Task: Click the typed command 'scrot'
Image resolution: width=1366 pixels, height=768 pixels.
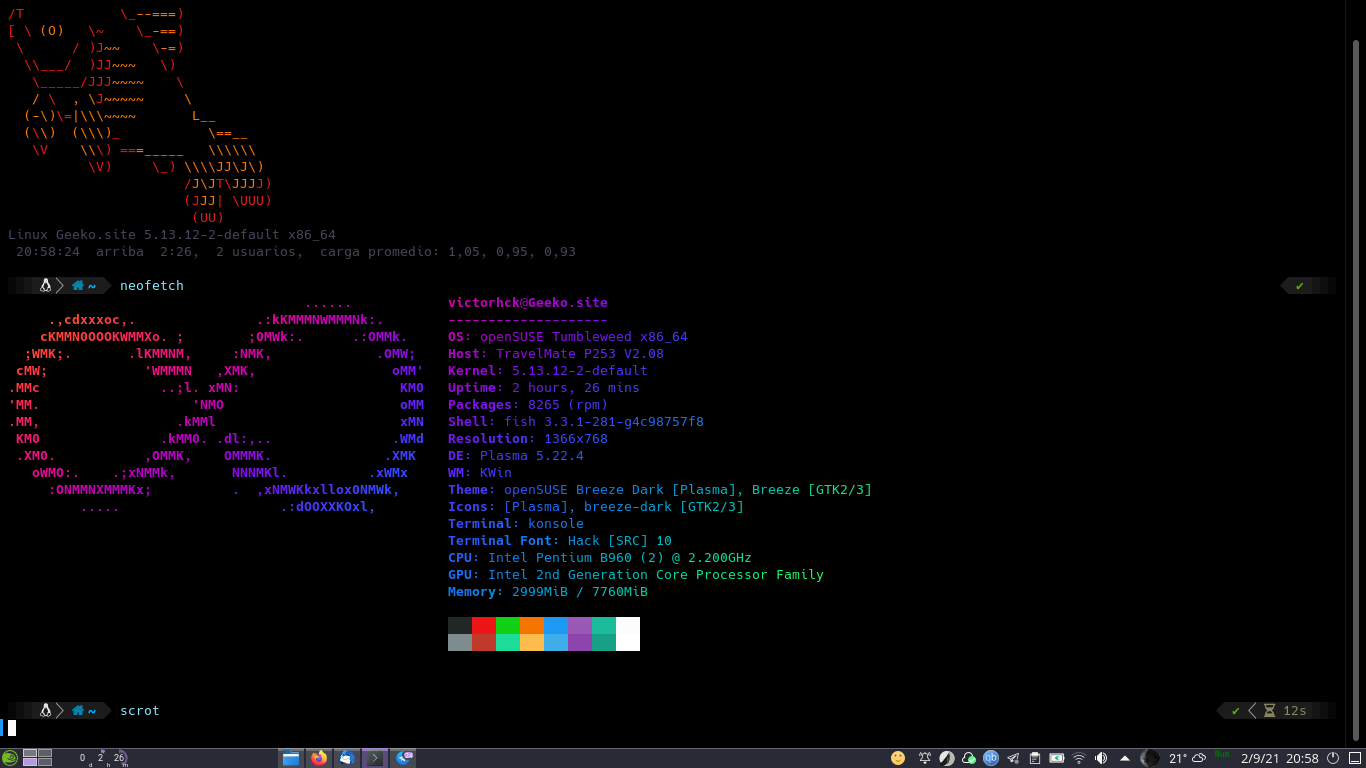Action: (x=140, y=711)
